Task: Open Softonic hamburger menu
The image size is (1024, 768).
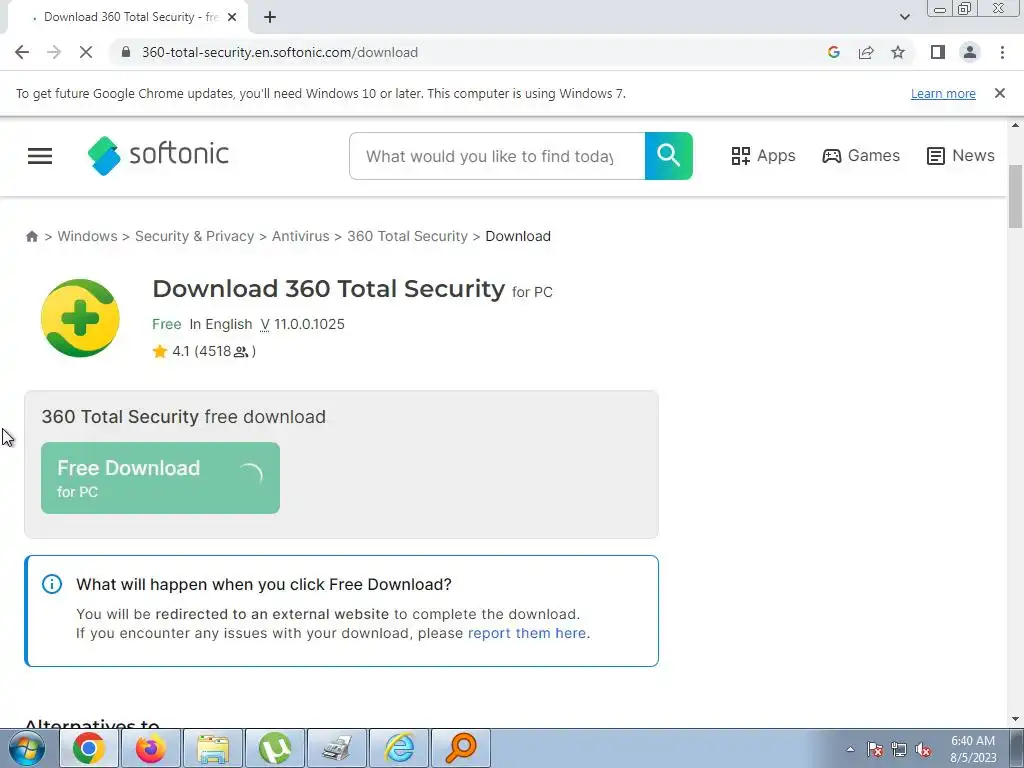Action: [x=40, y=155]
